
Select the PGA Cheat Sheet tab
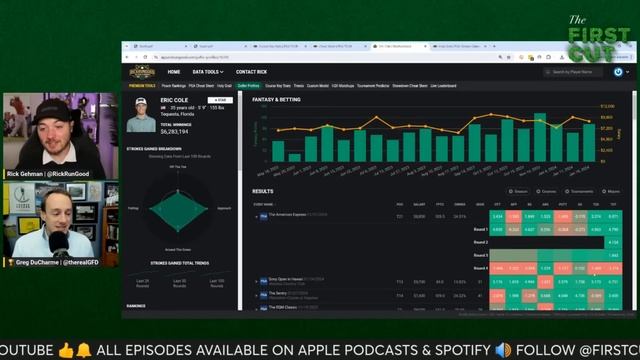coord(201,86)
